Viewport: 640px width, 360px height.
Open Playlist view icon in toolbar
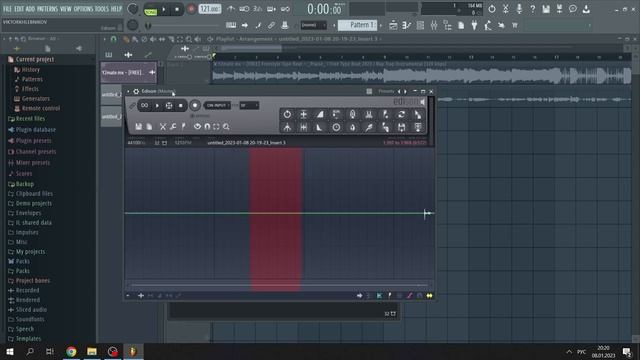click(393, 25)
